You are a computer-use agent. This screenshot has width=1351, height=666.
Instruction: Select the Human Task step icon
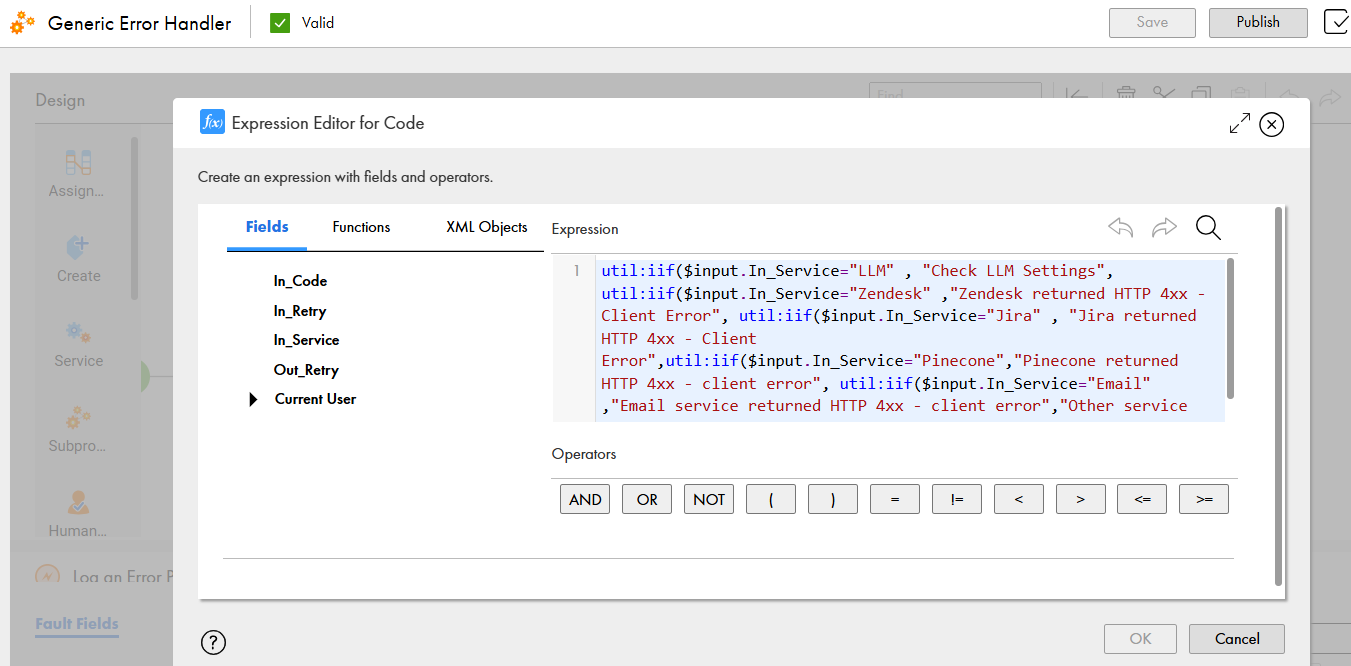(x=78, y=502)
